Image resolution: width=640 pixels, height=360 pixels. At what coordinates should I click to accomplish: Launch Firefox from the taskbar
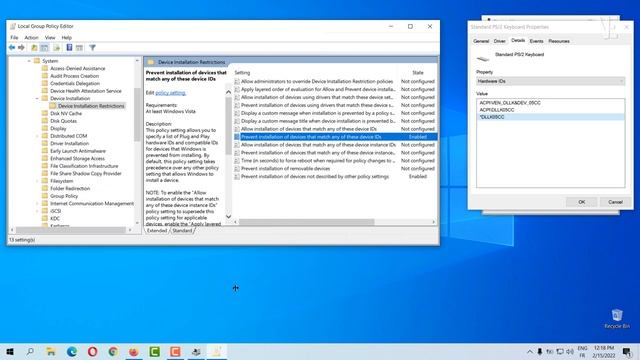pos(134,351)
